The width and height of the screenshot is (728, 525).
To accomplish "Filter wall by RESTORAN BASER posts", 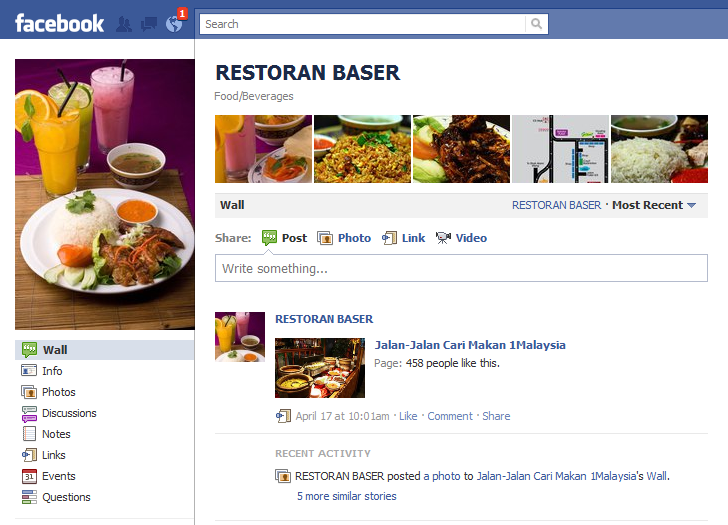I will (x=556, y=205).
